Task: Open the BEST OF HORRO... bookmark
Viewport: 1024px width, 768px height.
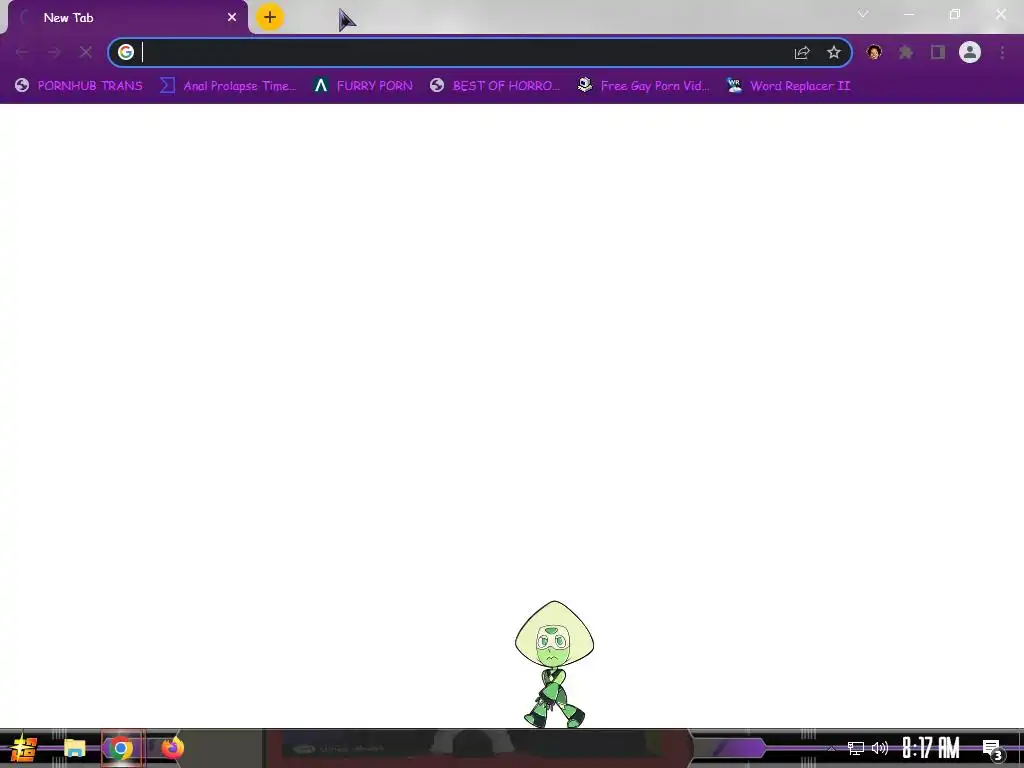Action: [494, 86]
